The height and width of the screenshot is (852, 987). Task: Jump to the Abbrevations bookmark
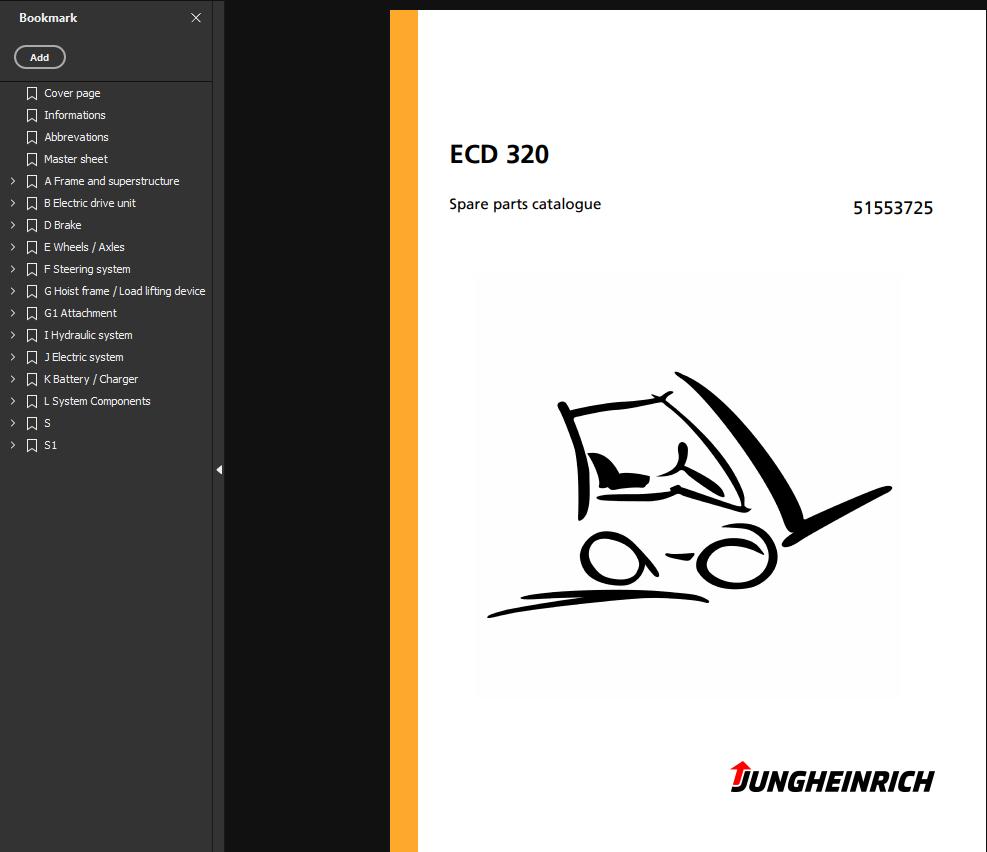pos(76,137)
